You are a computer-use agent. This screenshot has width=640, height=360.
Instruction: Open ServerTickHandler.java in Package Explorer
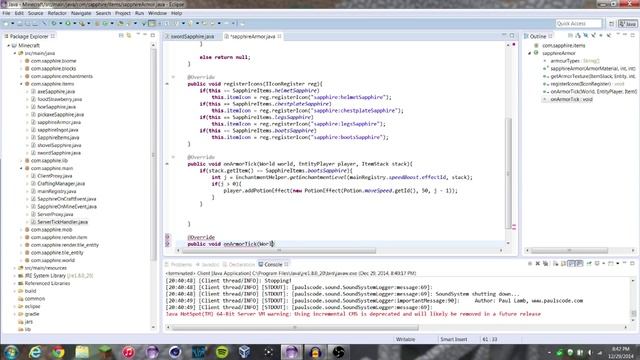62,222
